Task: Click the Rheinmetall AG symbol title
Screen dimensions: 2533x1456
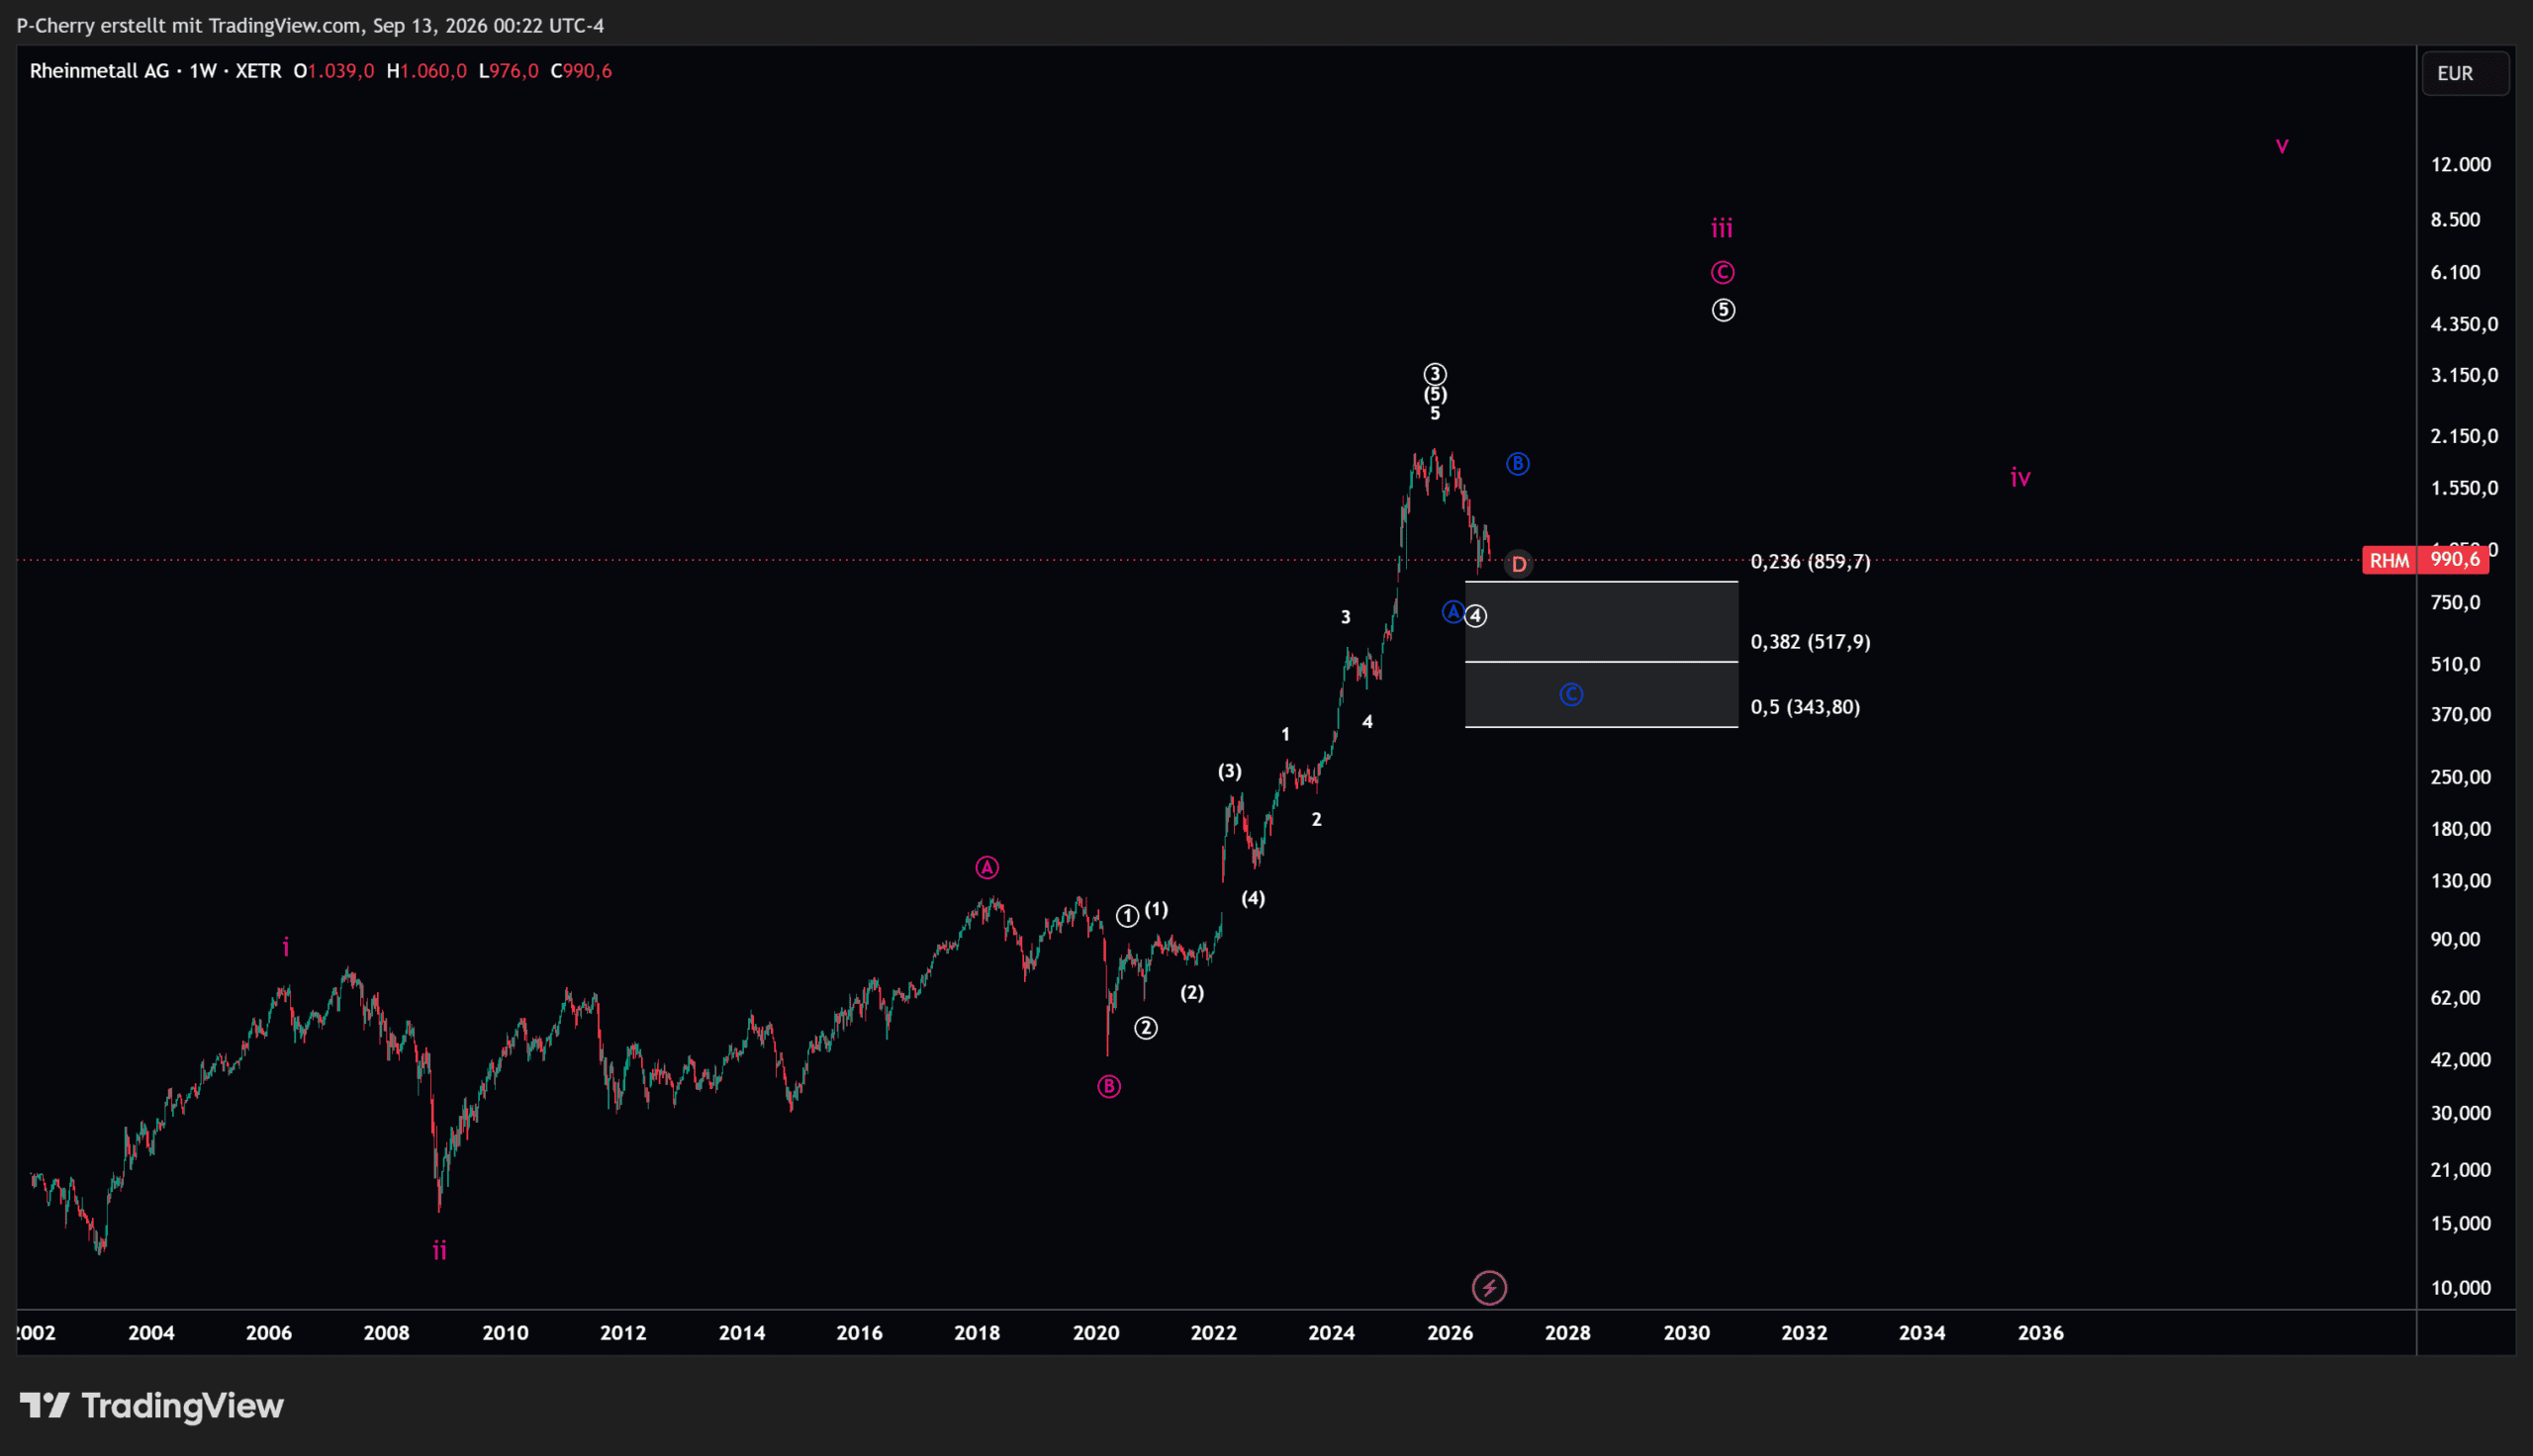Action: [x=99, y=71]
